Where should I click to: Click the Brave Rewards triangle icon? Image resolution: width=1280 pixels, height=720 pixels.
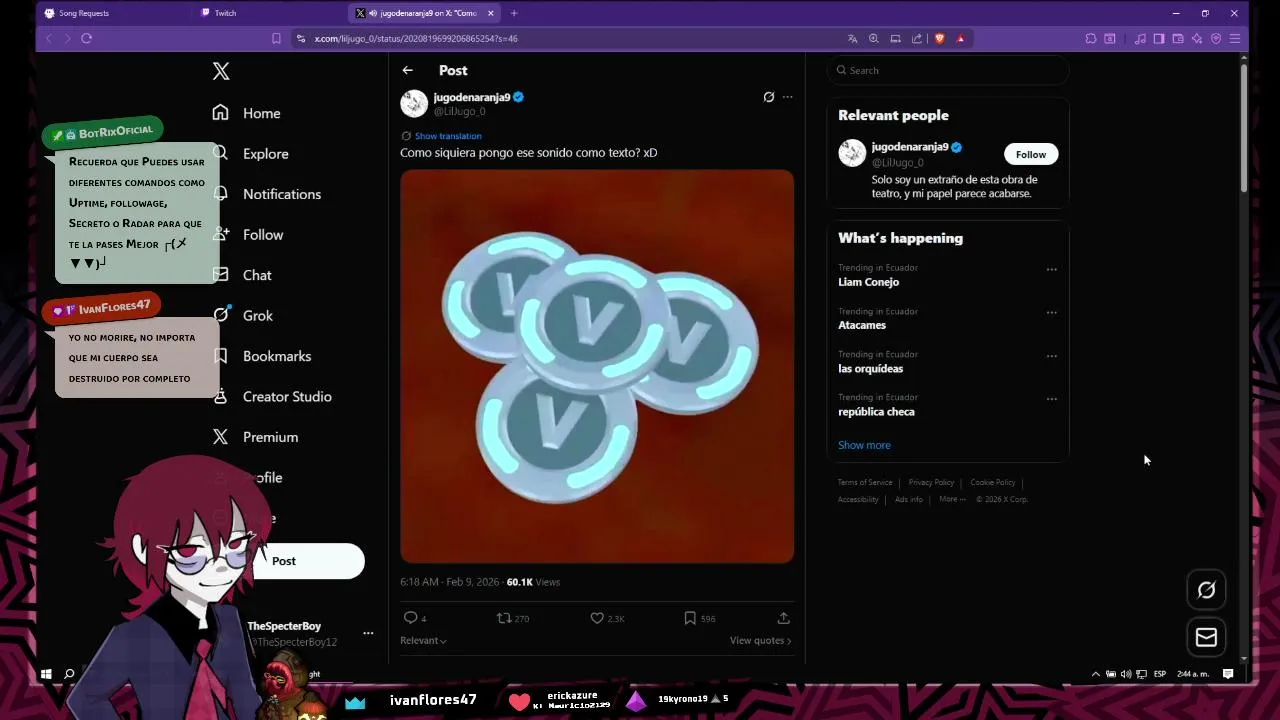(x=960, y=38)
